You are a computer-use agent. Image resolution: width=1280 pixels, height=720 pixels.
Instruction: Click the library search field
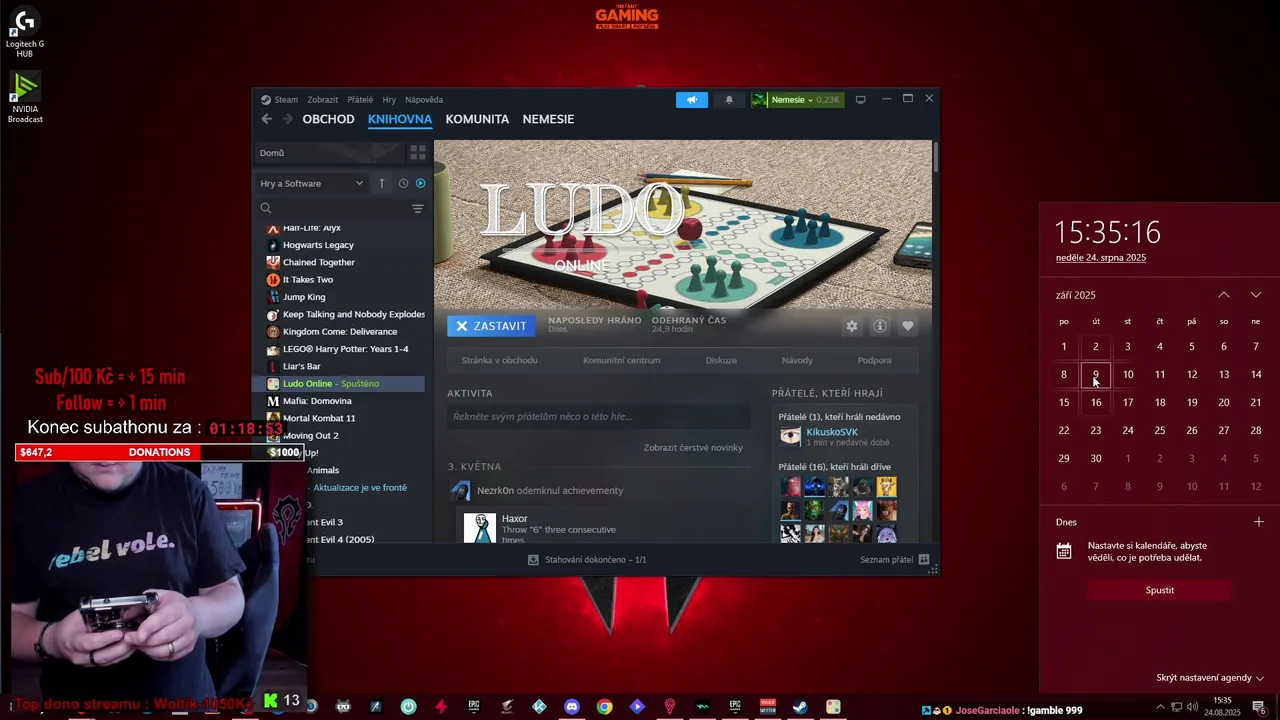click(335, 209)
